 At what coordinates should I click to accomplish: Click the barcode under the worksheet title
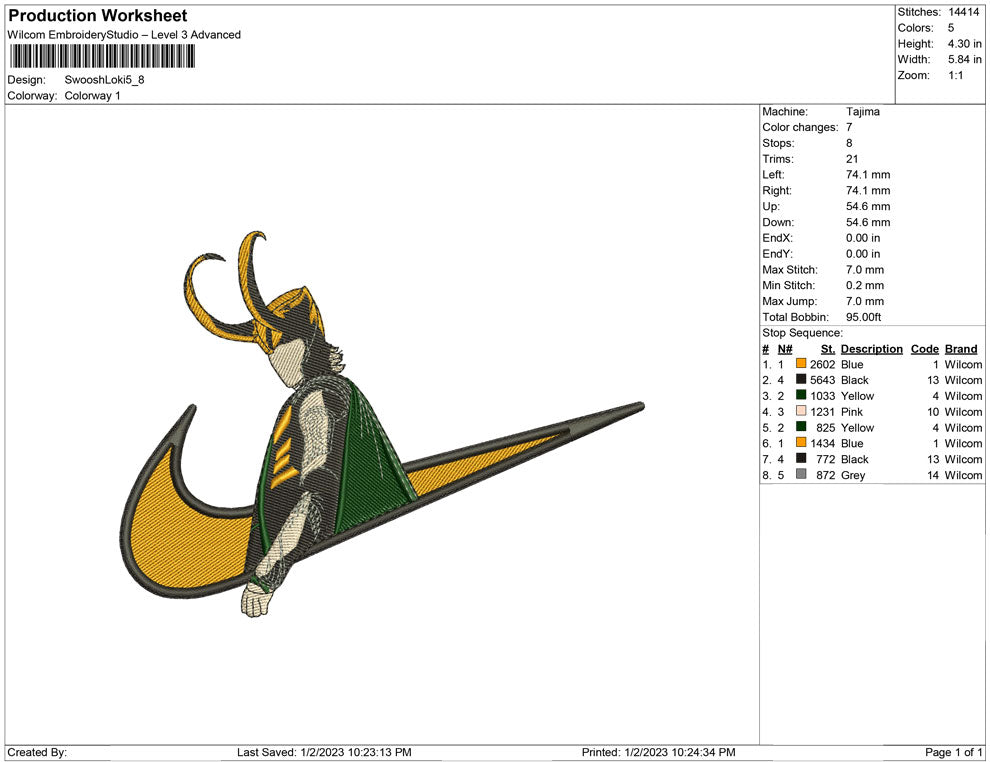[x=102, y=57]
